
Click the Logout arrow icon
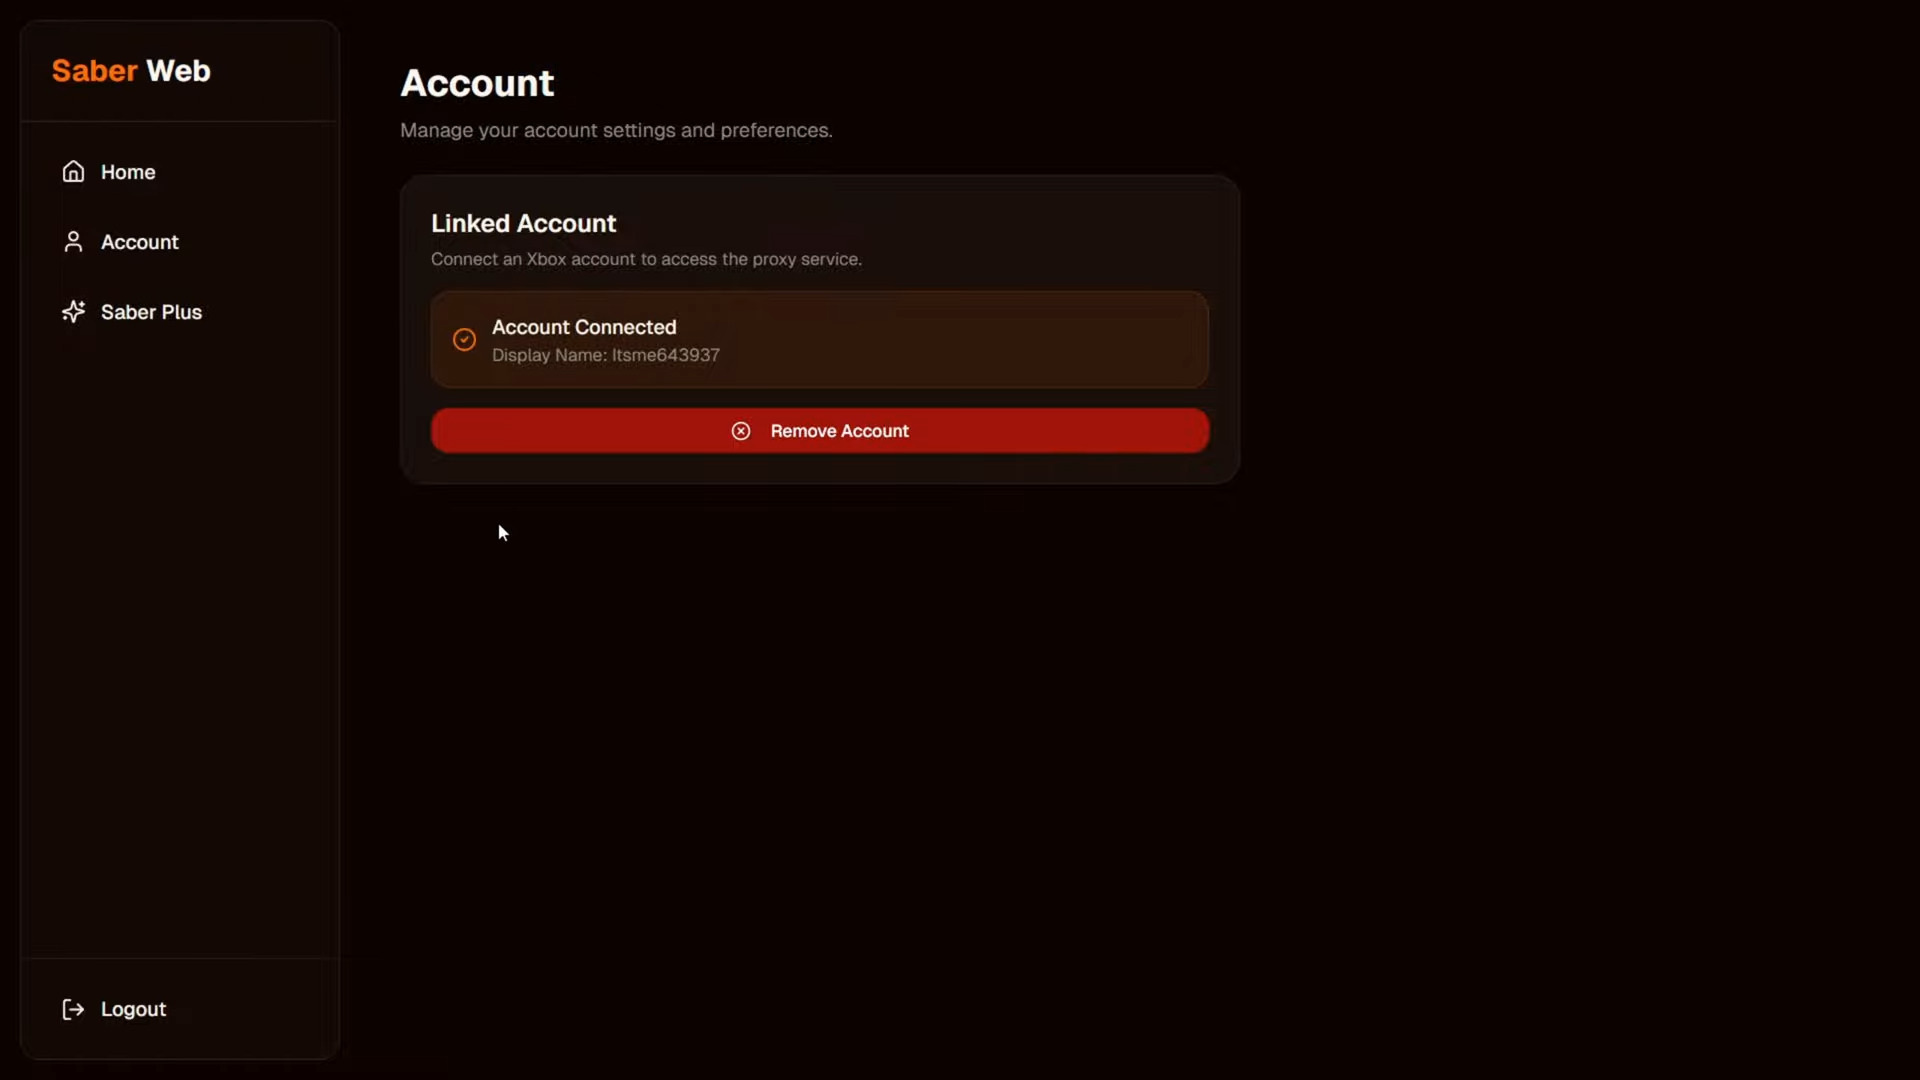pyautogui.click(x=73, y=1009)
